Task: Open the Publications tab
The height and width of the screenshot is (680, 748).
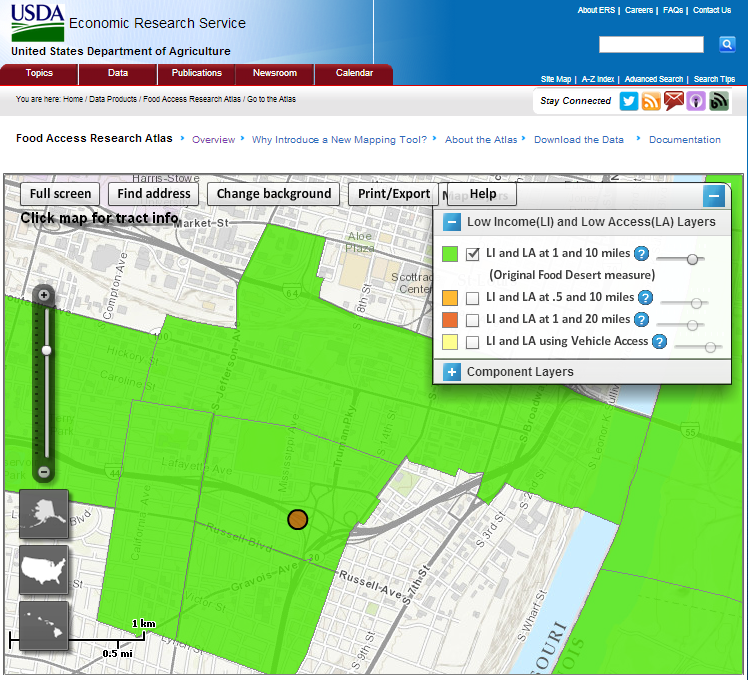Action: pos(197,73)
